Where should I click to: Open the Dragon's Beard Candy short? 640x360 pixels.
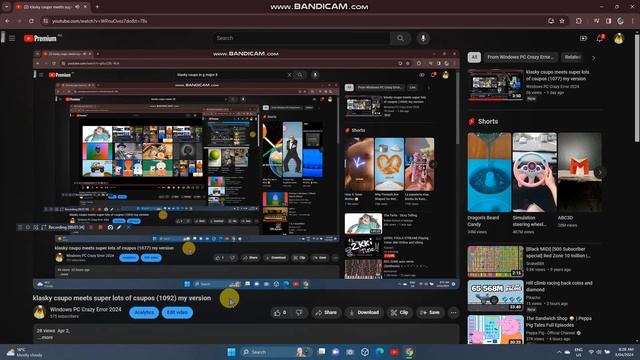489,172
